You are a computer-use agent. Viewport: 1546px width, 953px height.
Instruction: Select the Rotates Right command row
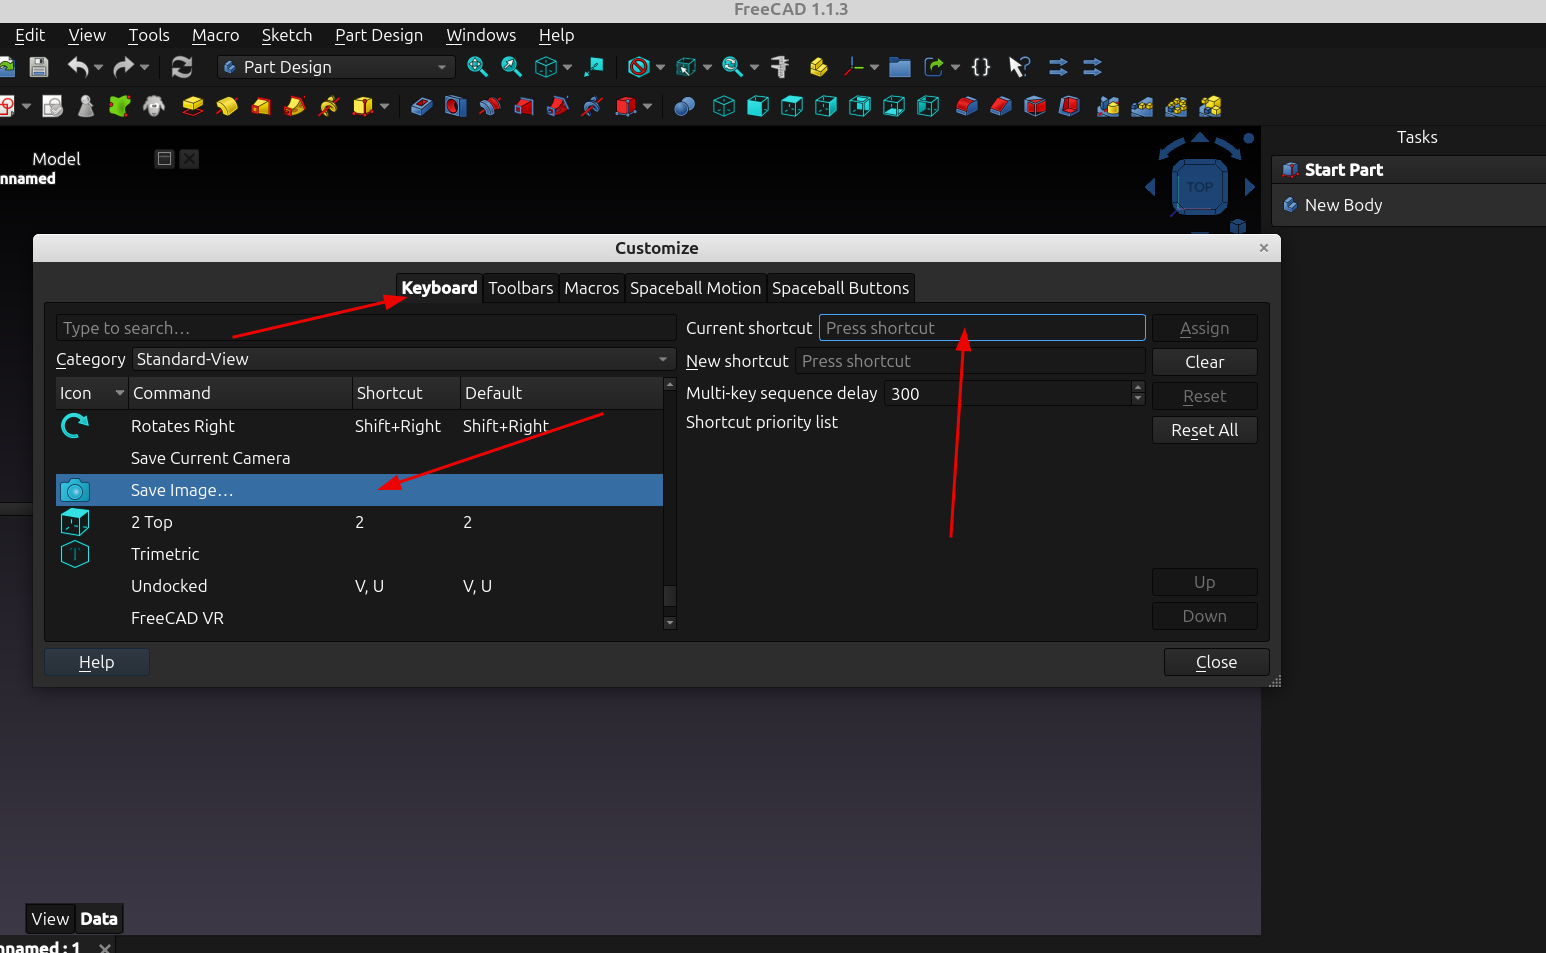359,426
